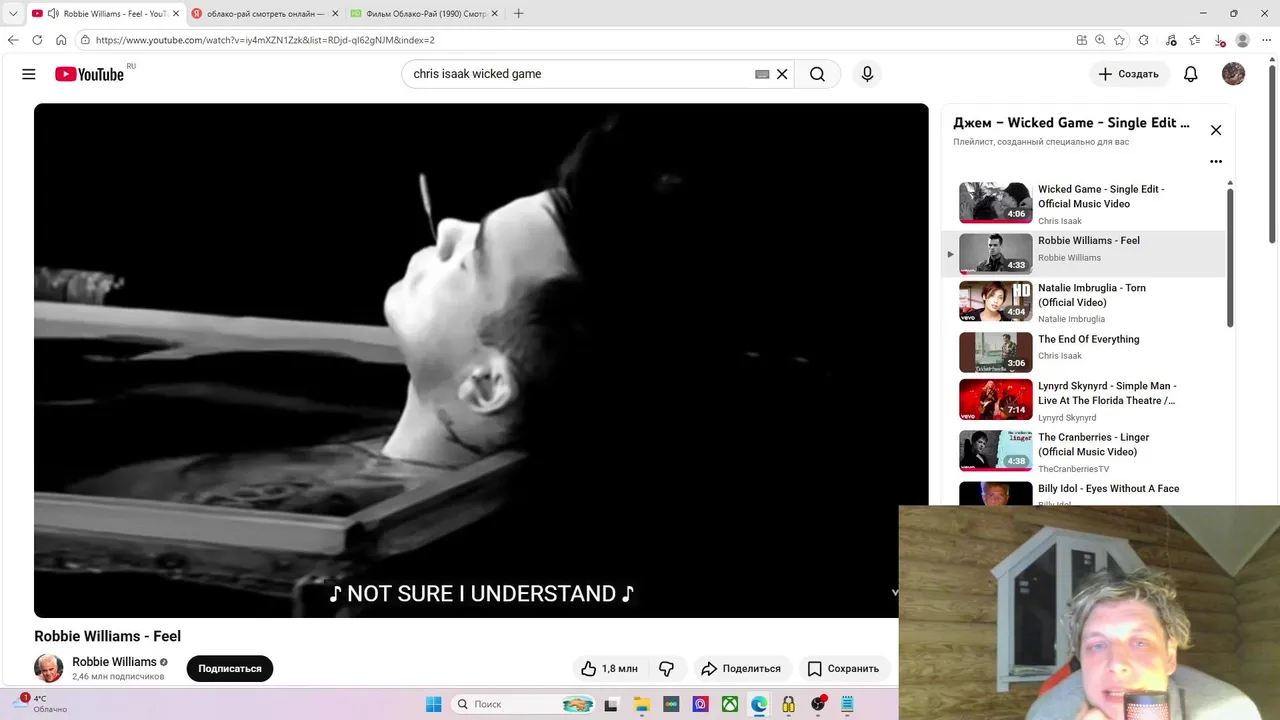Open OBS Studio from taskbar
Viewport: 1280px width, 720px height.
pos(818,704)
